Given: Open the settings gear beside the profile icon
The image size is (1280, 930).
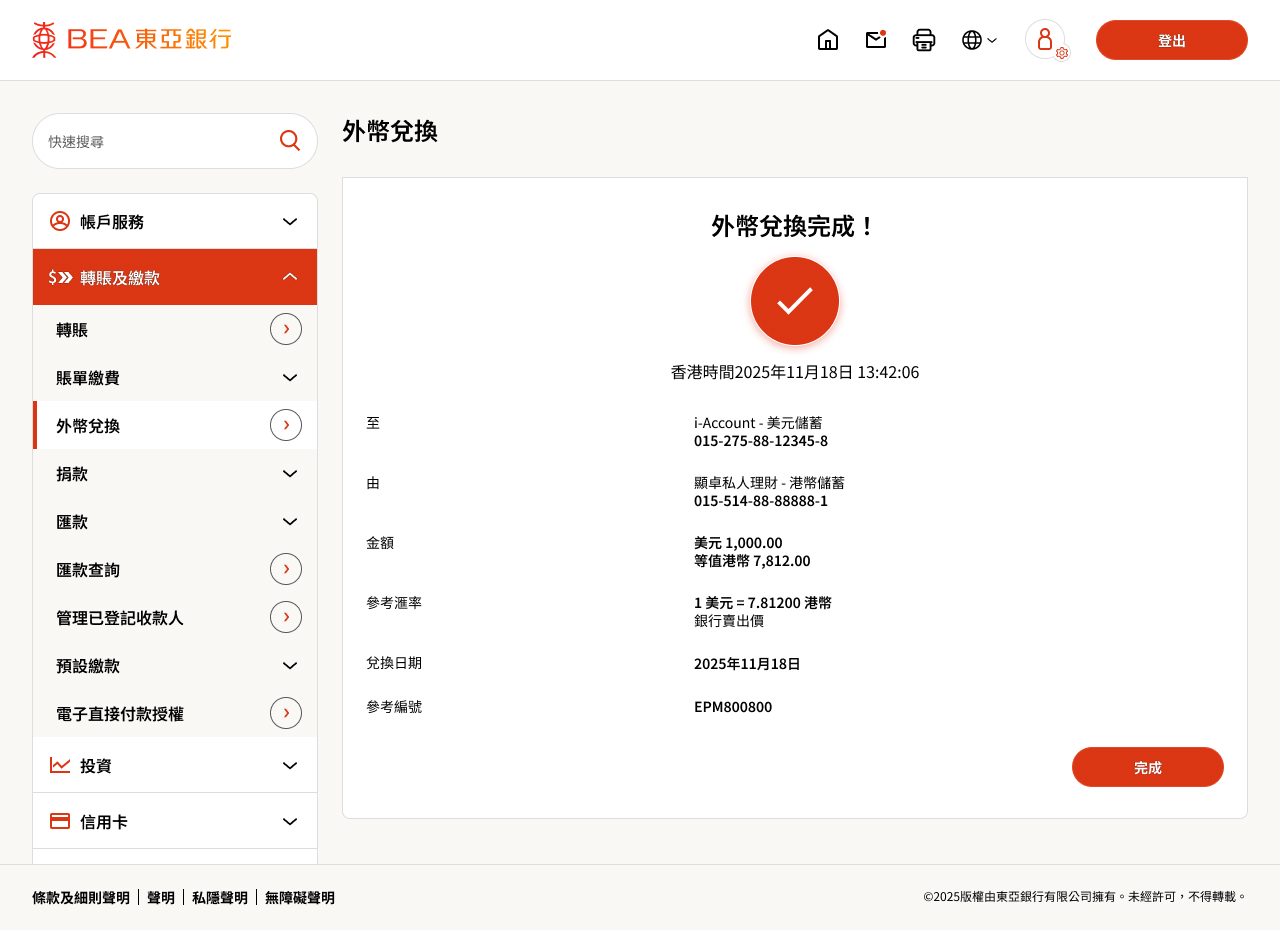Looking at the screenshot, I should click(1061, 54).
